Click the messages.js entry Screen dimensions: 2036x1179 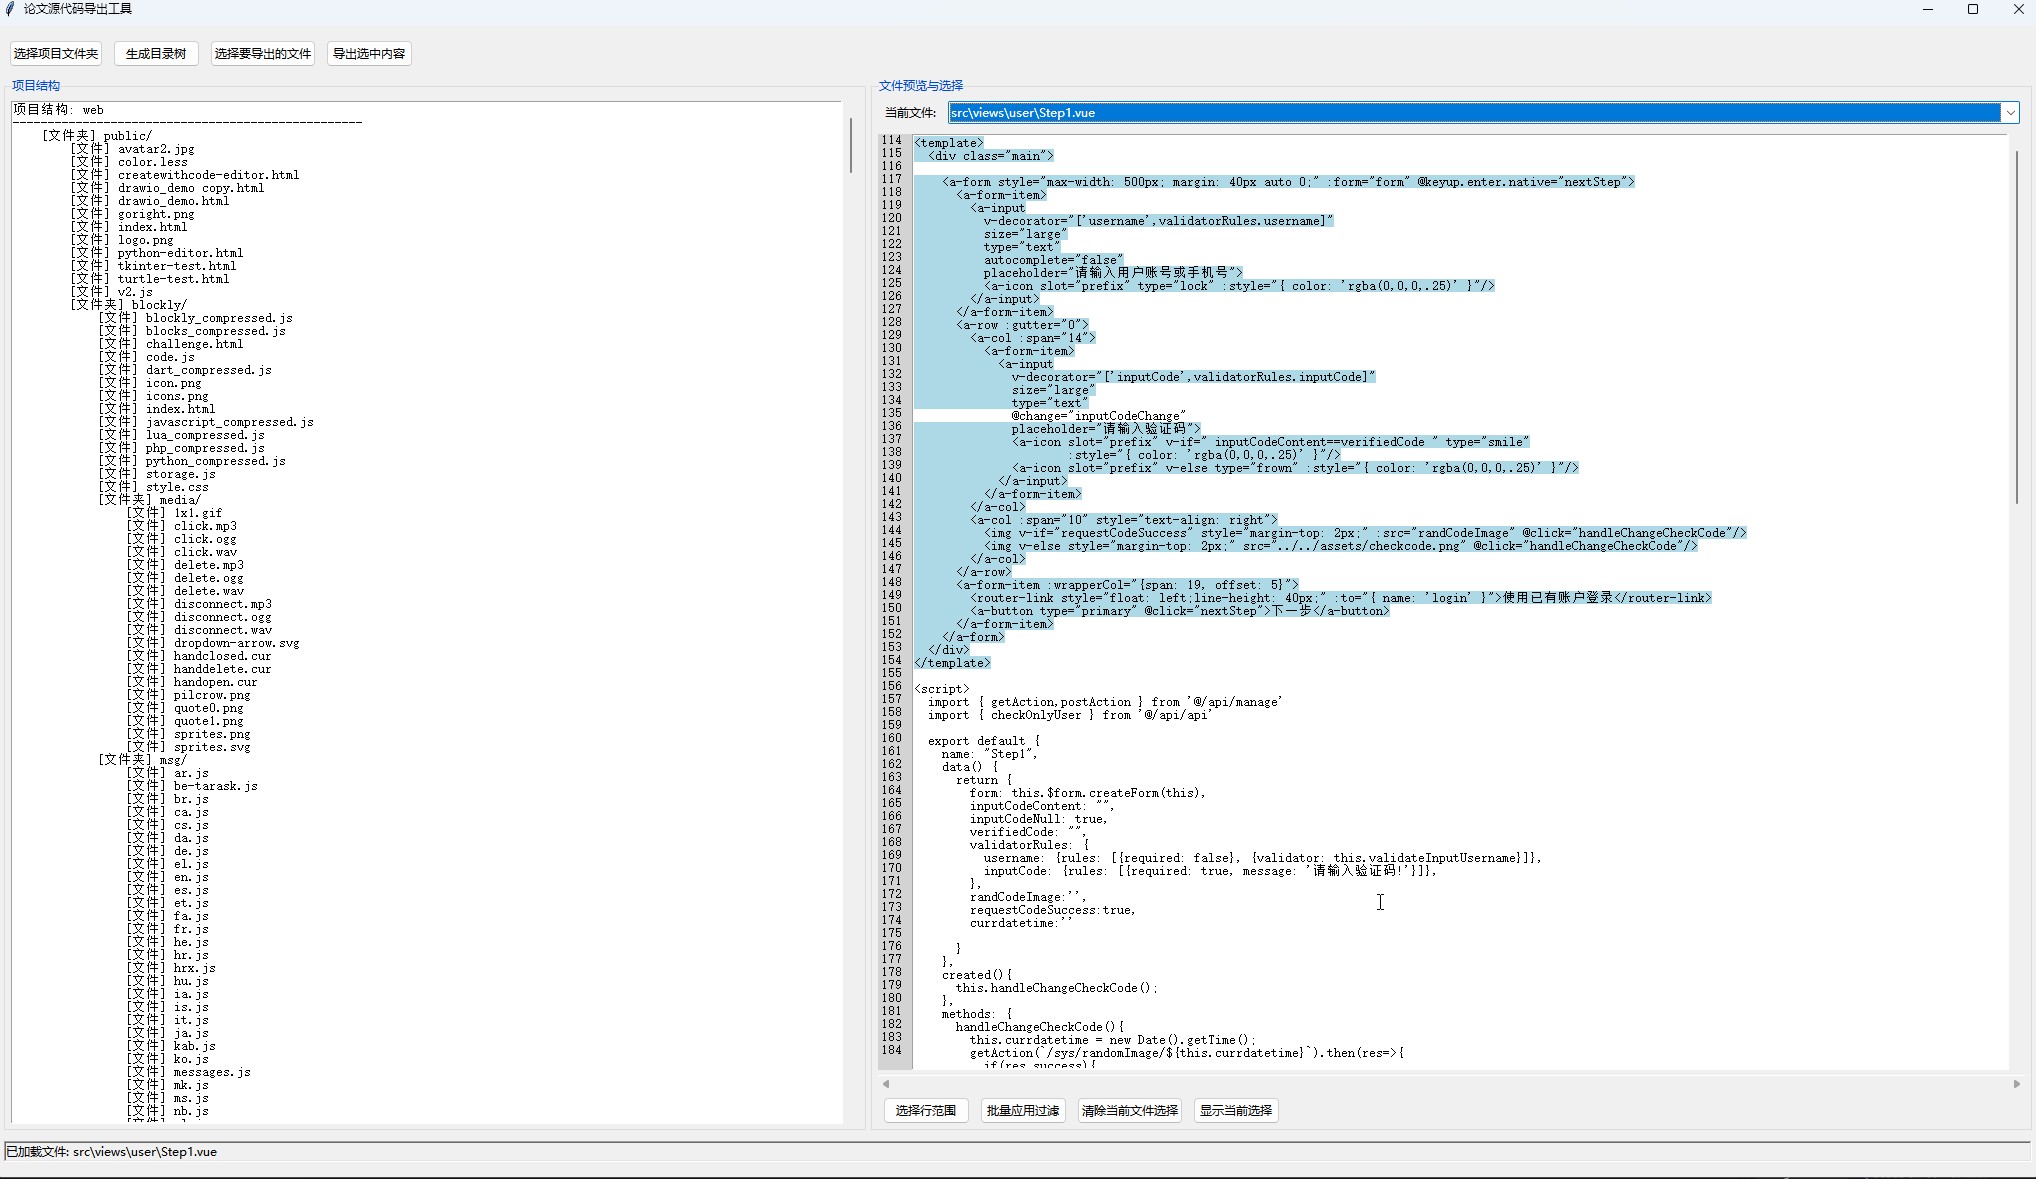pyautogui.click(x=188, y=1072)
